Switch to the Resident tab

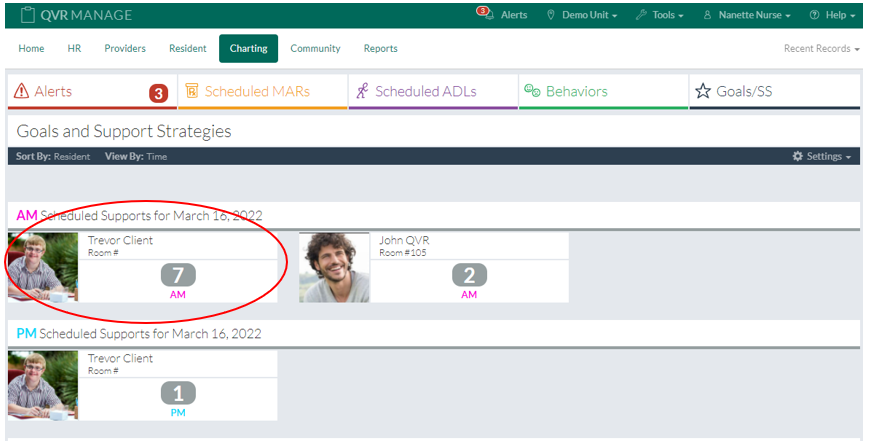pyautogui.click(x=188, y=48)
